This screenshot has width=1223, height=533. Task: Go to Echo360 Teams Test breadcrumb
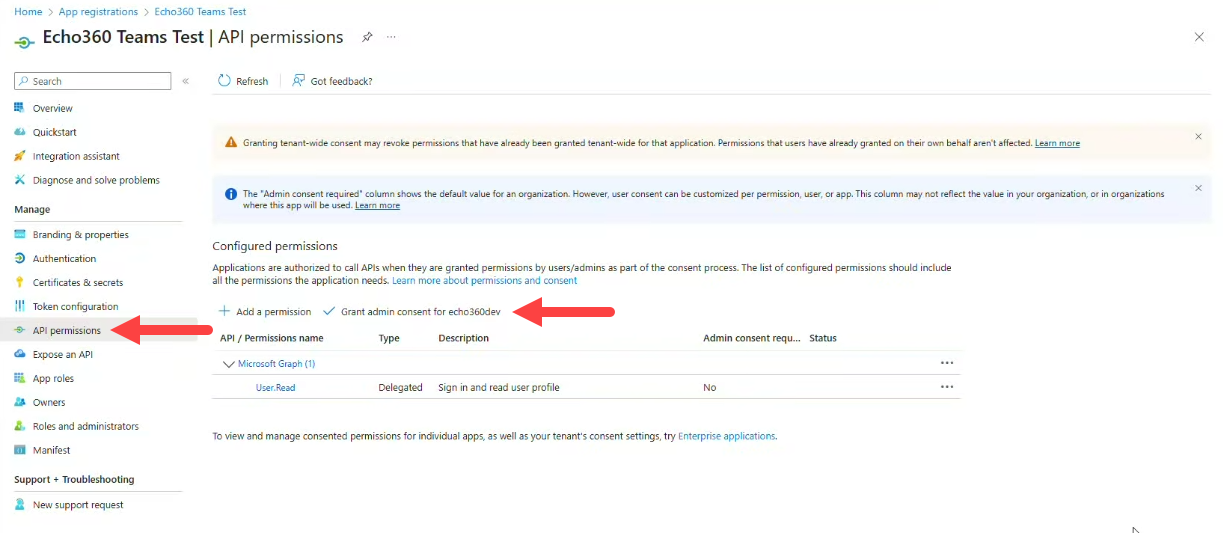coord(200,11)
